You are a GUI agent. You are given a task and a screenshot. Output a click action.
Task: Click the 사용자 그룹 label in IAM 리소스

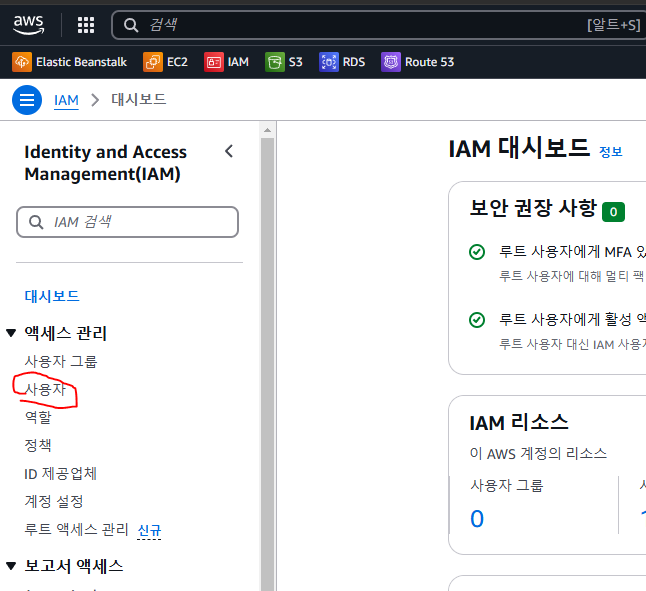507,486
